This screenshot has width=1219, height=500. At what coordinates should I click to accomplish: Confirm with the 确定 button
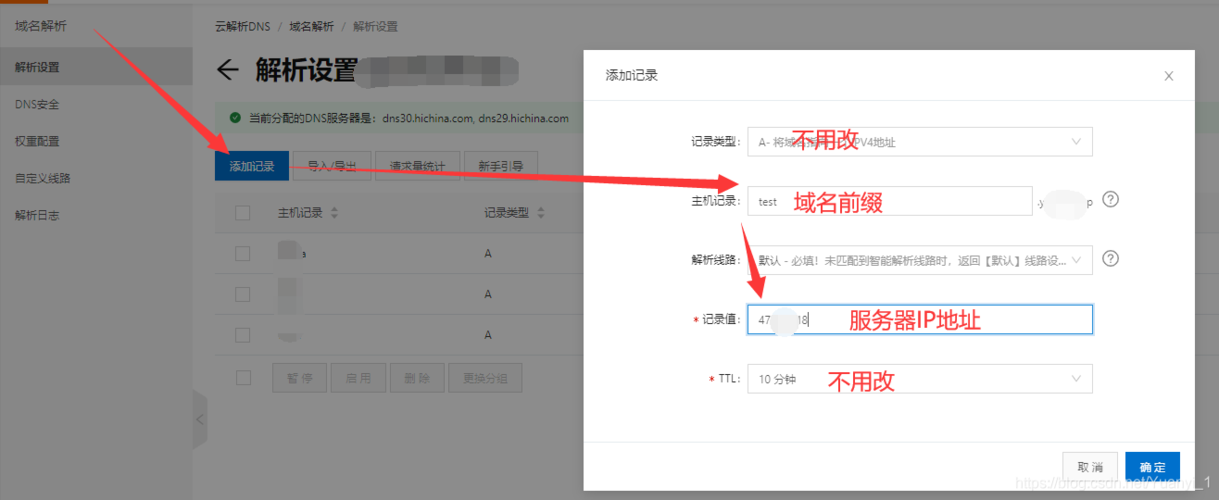(1153, 467)
